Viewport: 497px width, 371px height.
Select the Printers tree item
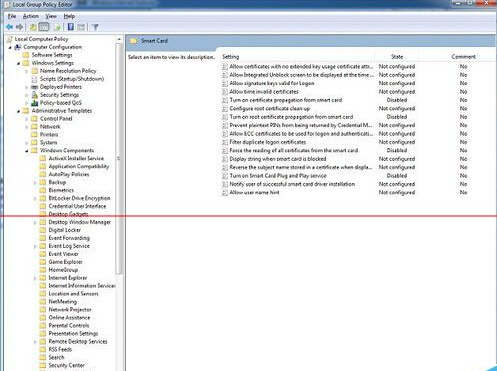pos(49,135)
